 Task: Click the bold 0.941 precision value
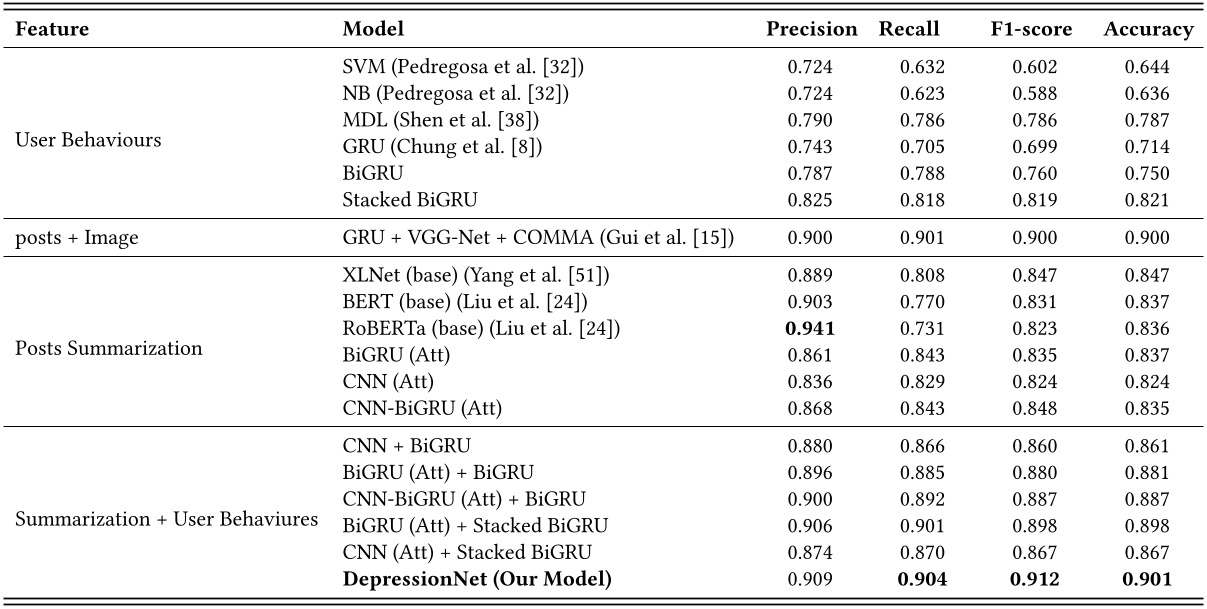click(812, 329)
